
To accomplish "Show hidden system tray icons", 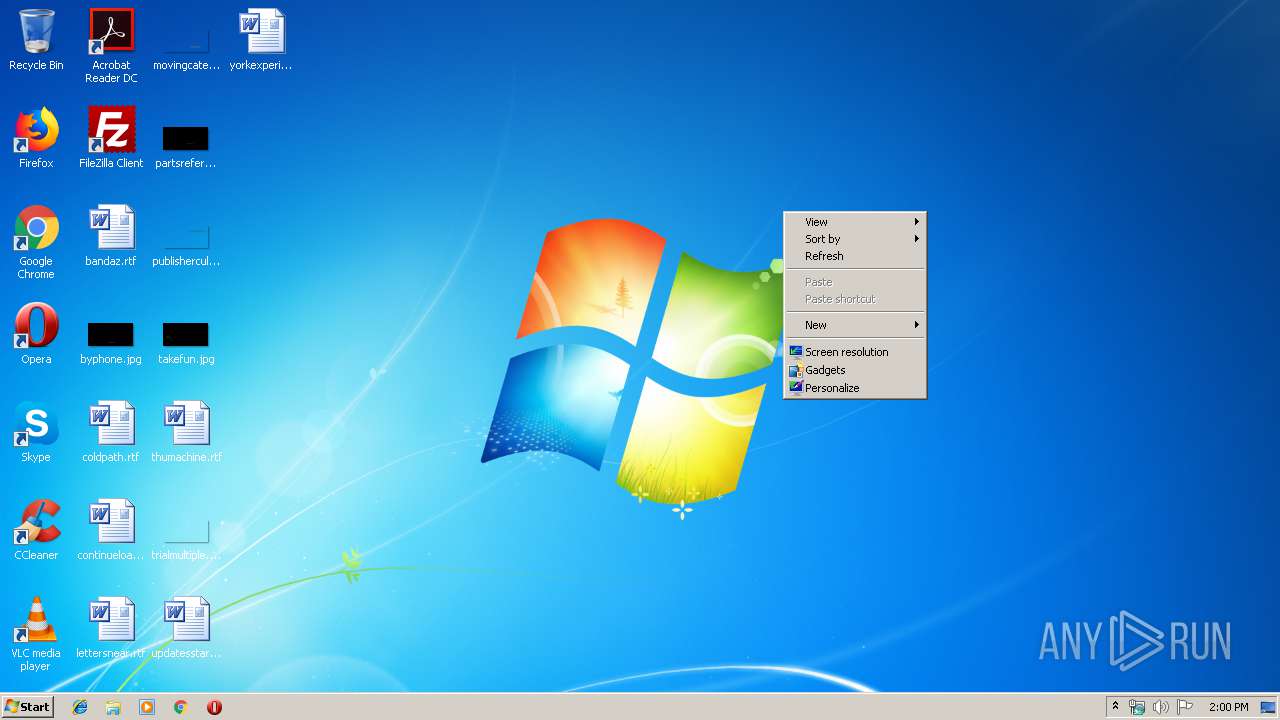I will (1115, 707).
